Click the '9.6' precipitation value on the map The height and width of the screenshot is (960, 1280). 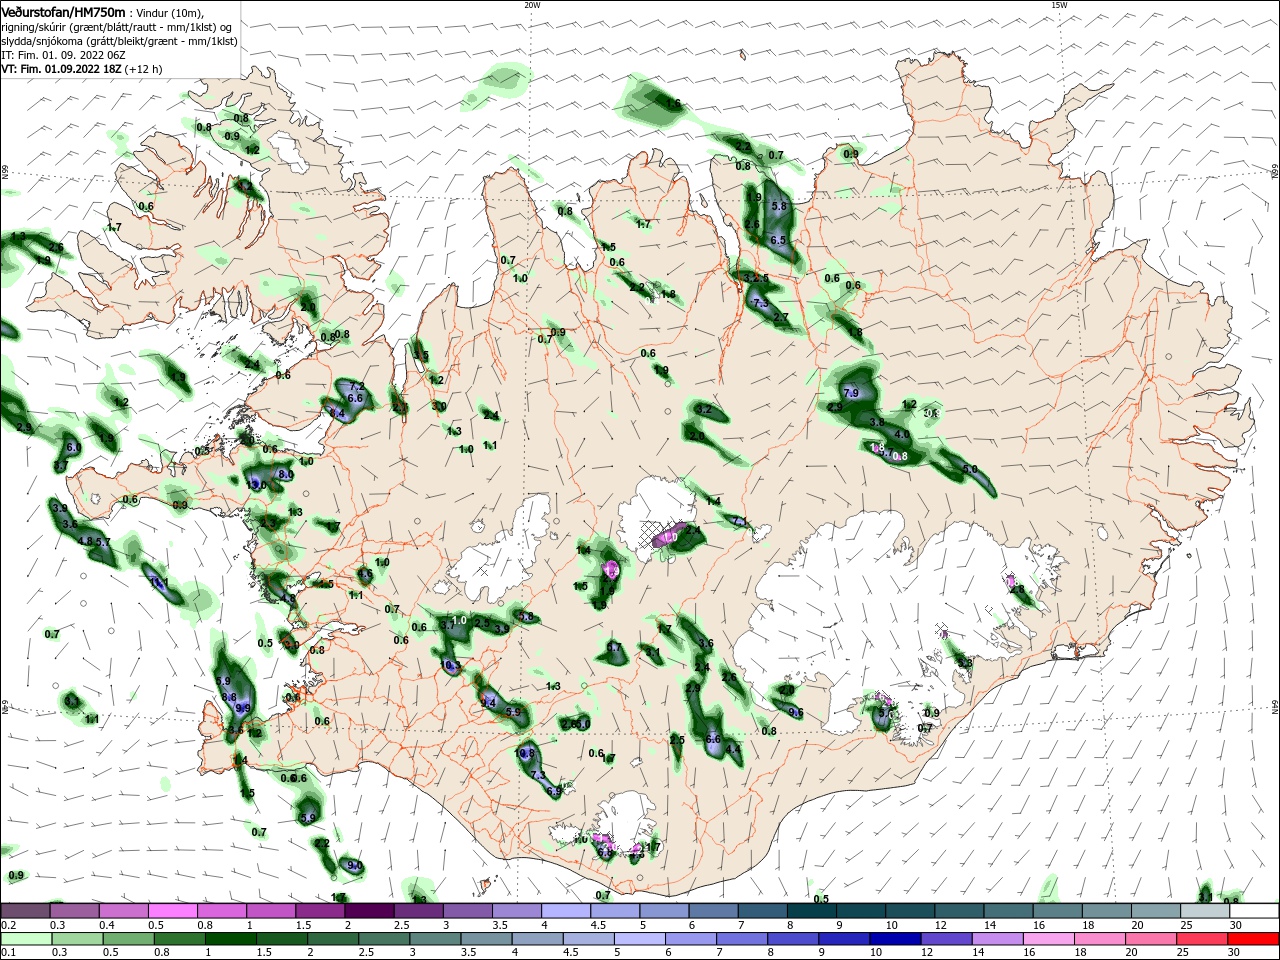click(796, 713)
